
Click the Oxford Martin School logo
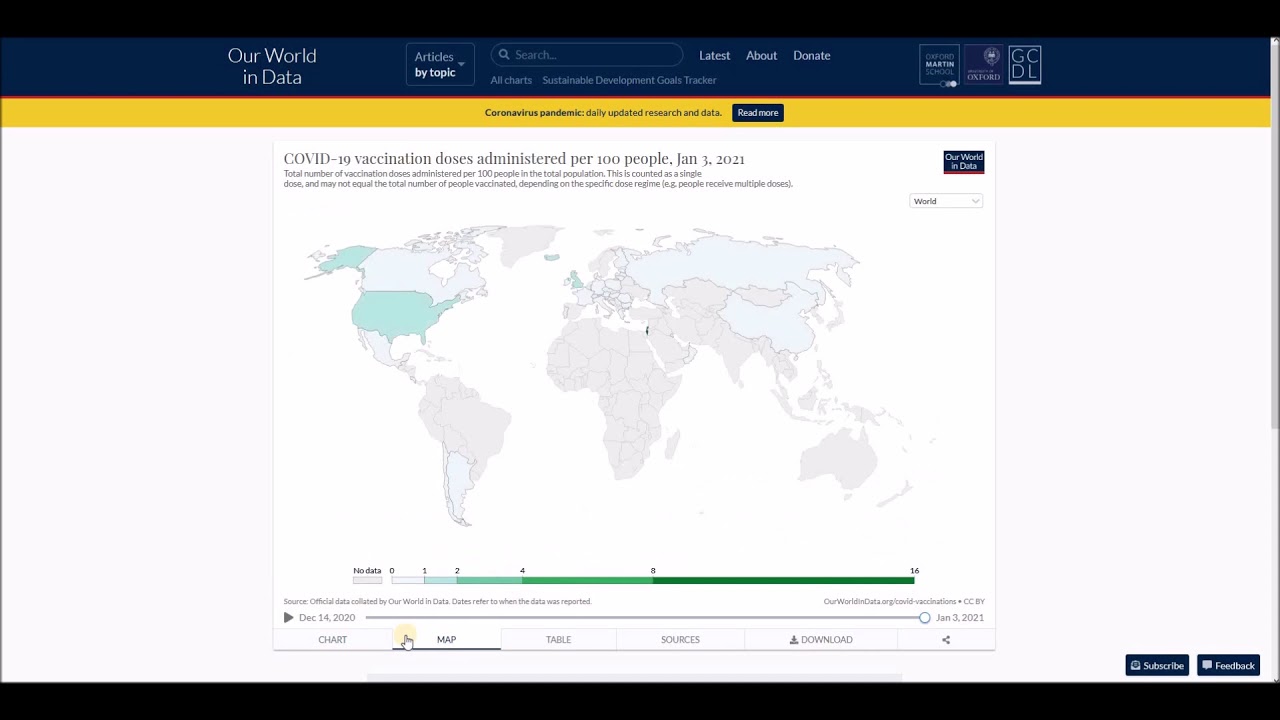pos(939,65)
